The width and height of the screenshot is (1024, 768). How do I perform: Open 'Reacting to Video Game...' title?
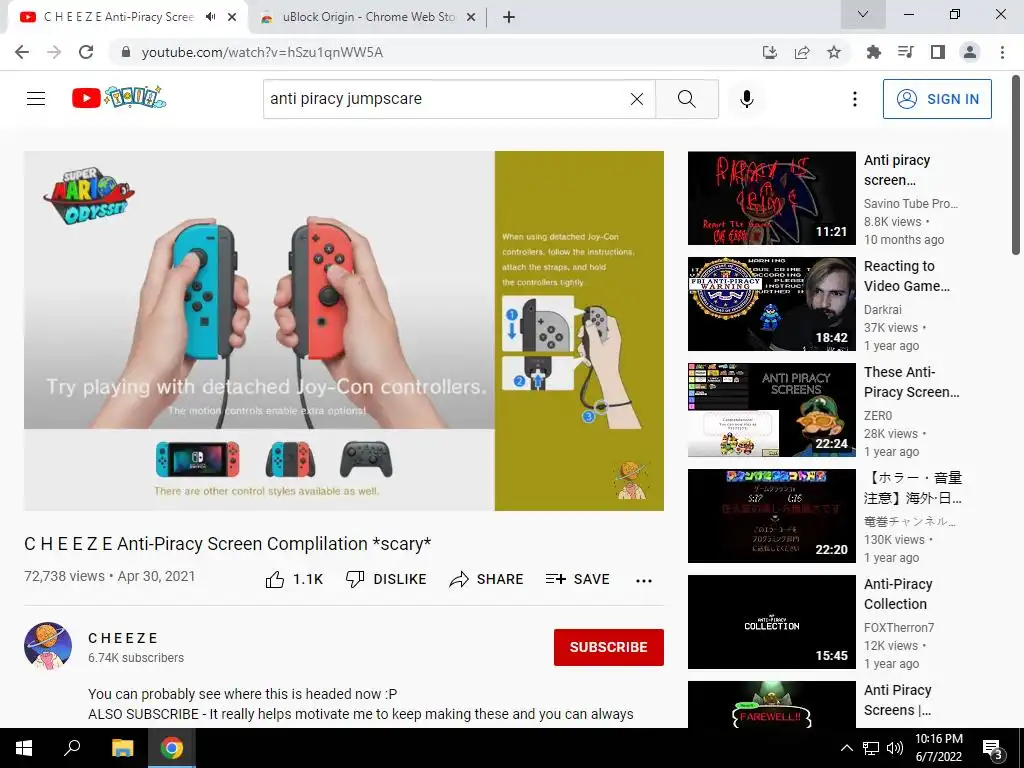point(906,276)
